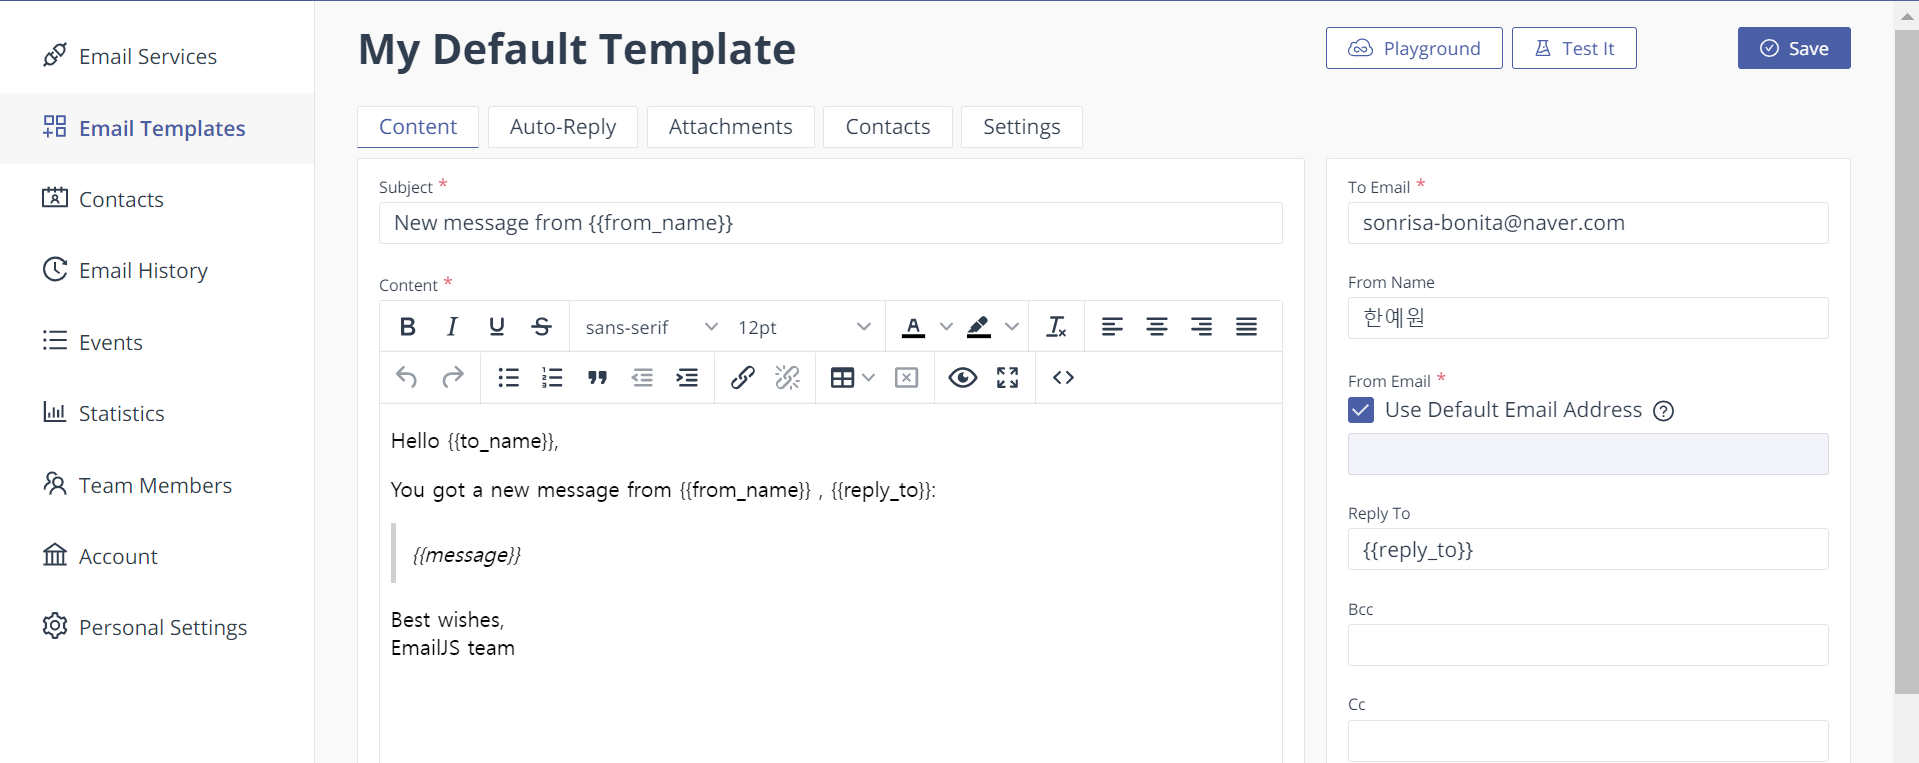1919x763 pixels.
Task: Open the Contacts tab
Action: 888,127
